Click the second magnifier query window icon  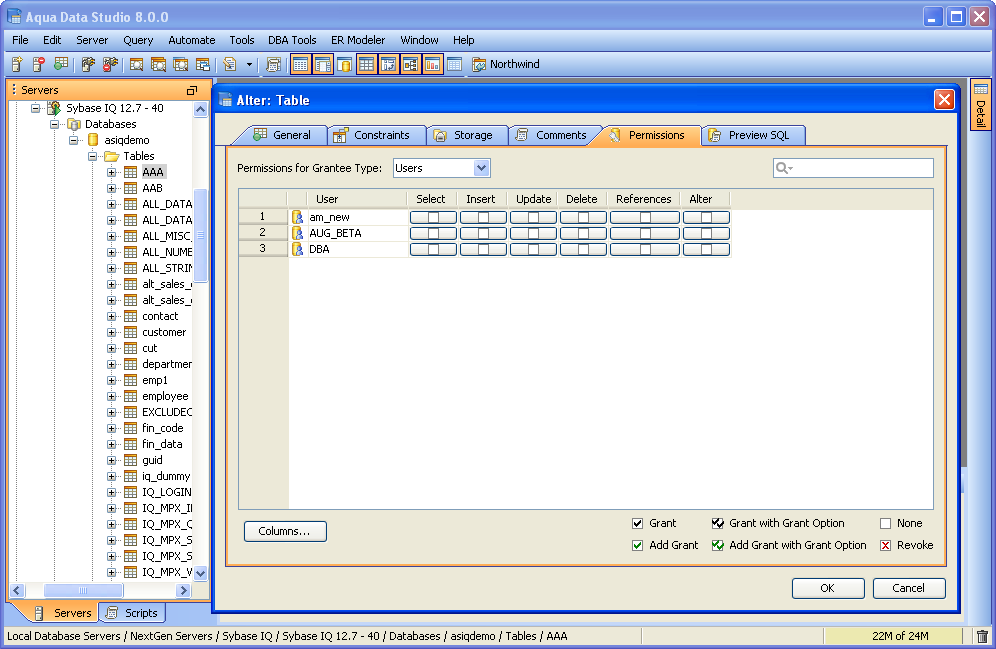(x=158, y=64)
